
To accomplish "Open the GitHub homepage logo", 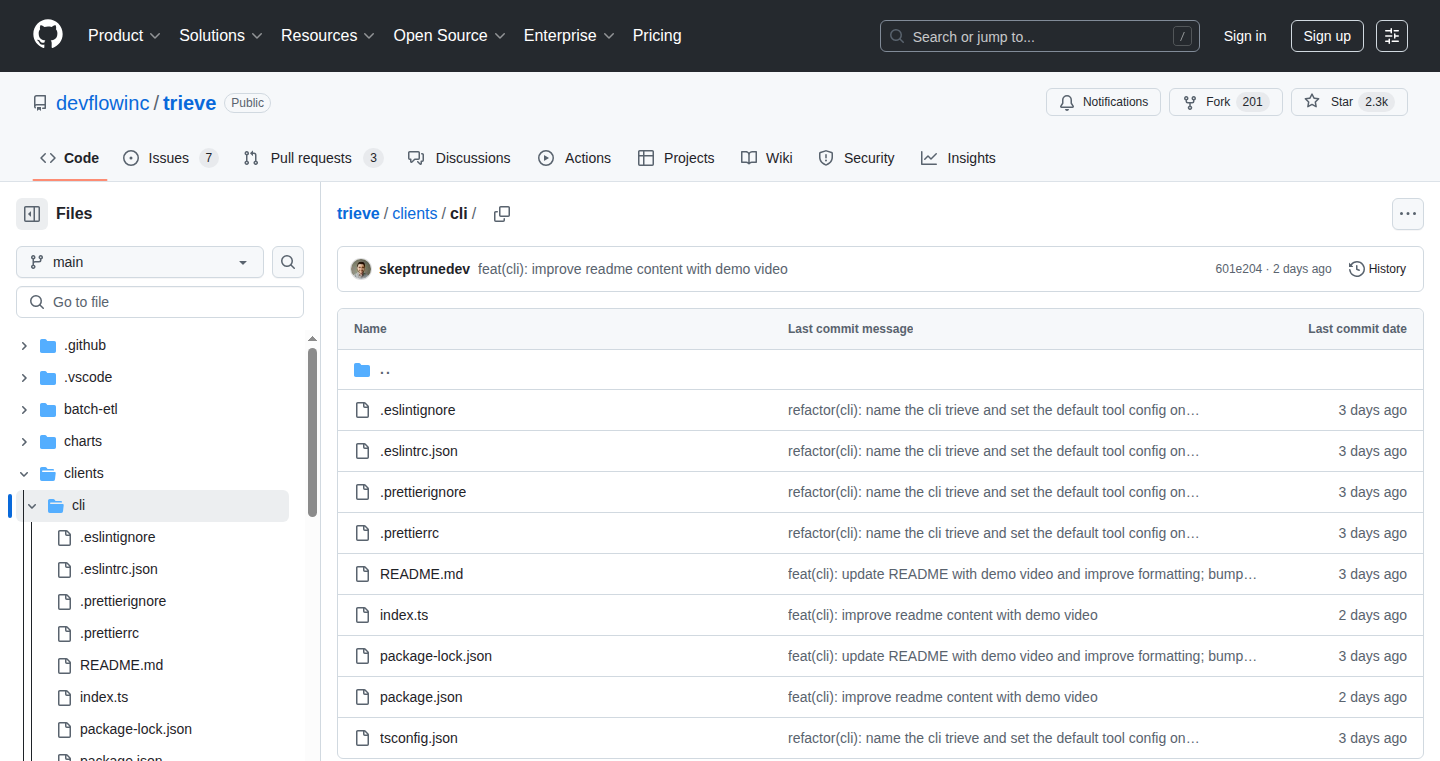I will point(48,35).
